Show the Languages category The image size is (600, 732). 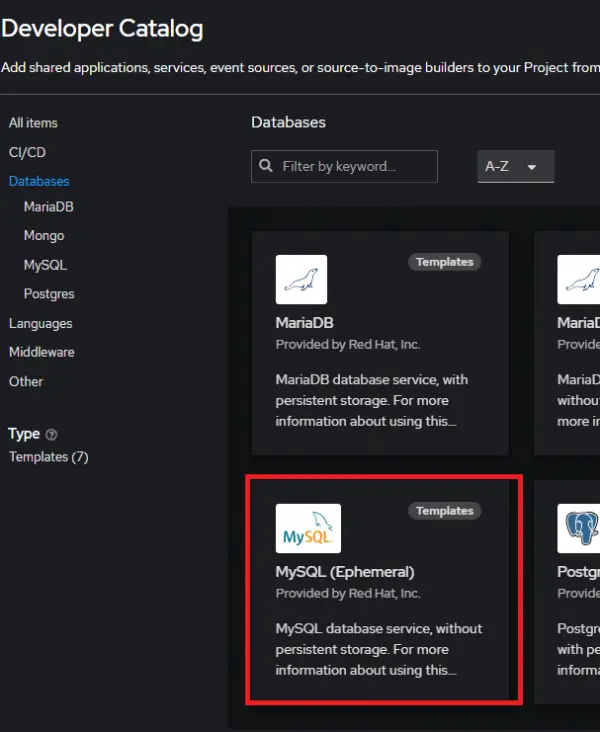tap(41, 323)
